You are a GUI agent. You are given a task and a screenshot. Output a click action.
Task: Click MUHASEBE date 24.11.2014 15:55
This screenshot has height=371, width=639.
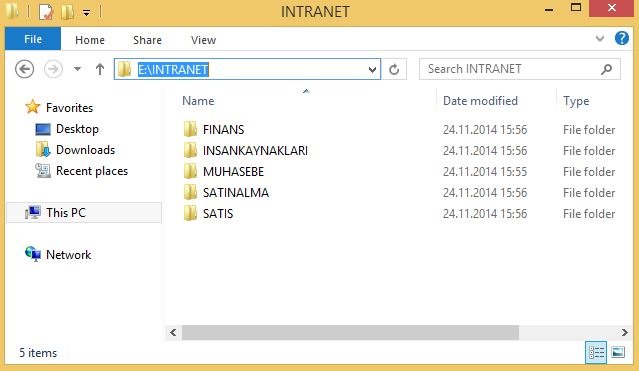485,172
